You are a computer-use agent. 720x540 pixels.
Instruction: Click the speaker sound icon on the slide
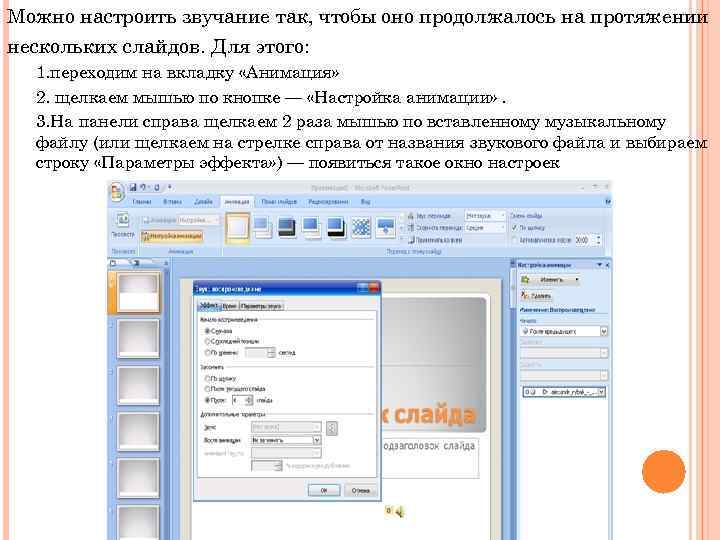[399, 511]
